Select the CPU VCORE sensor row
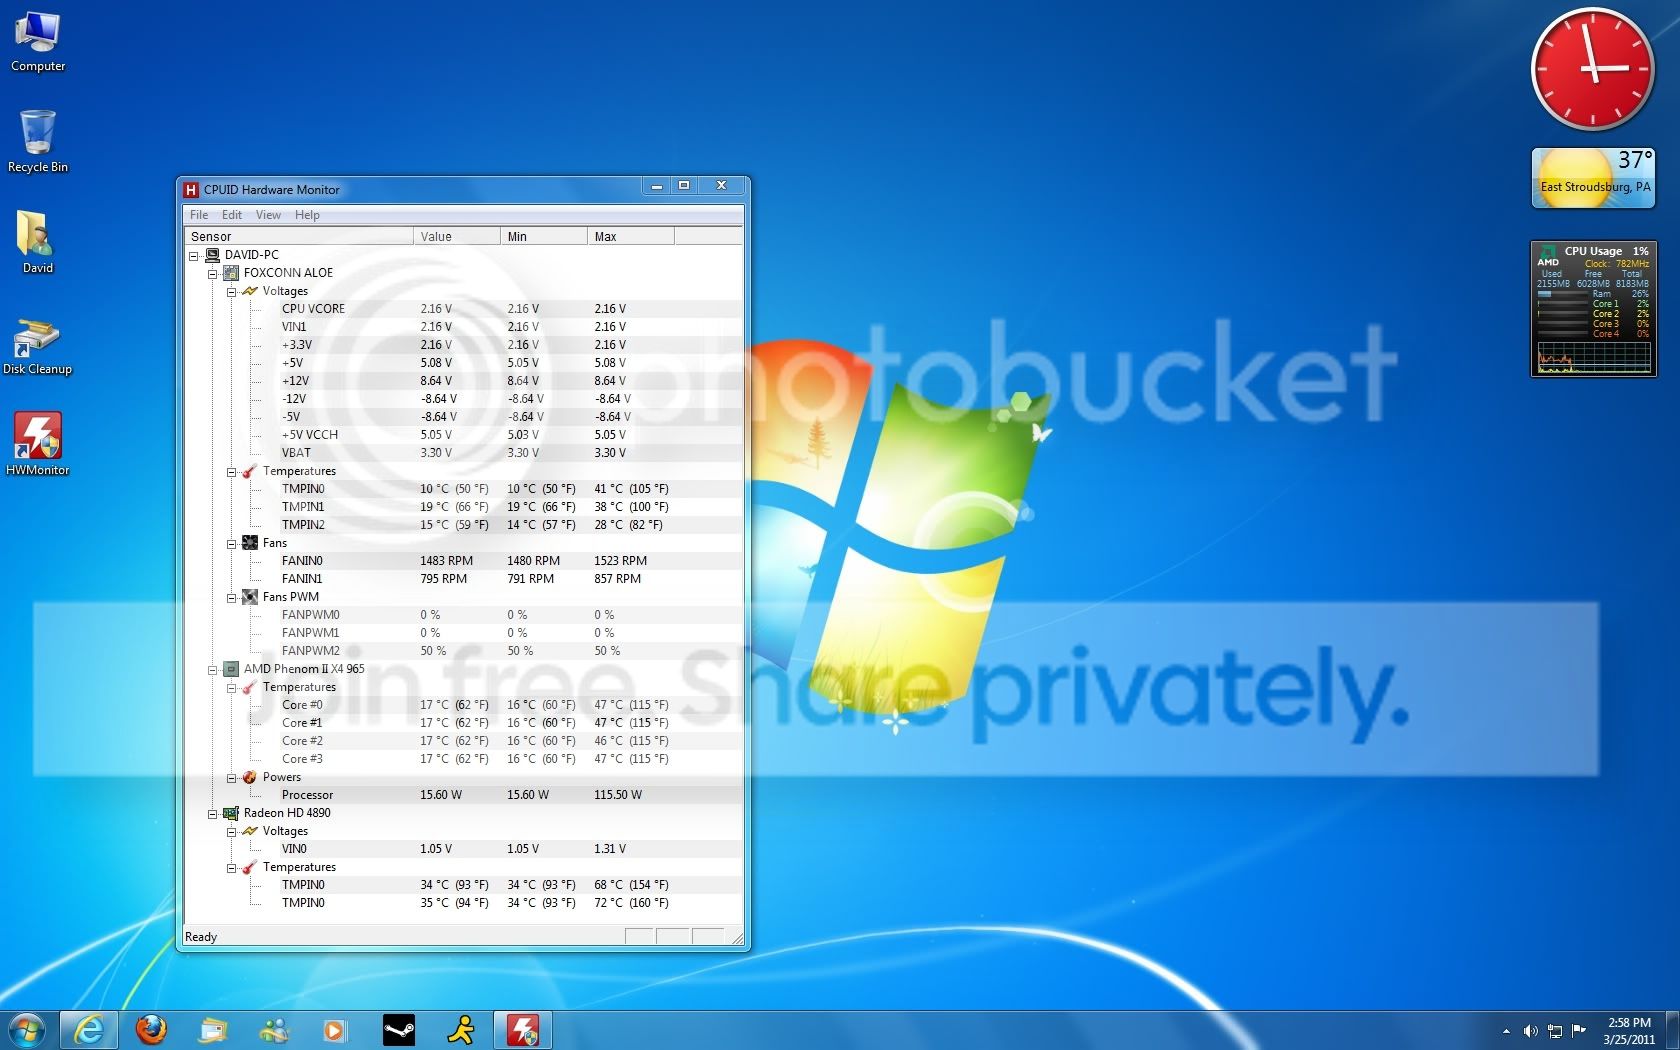 (463, 309)
